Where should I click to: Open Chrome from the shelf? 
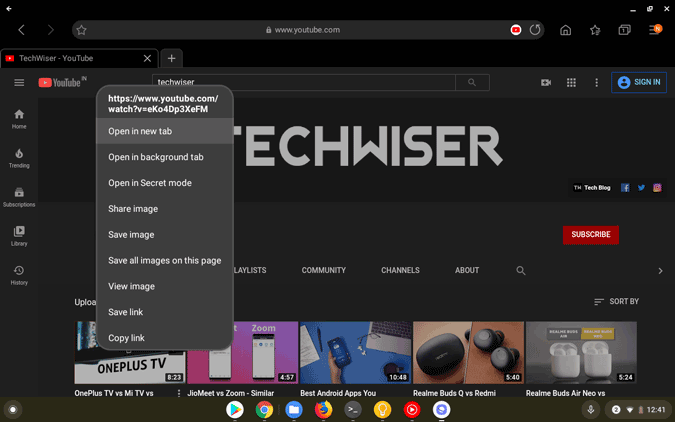tap(264, 410)
